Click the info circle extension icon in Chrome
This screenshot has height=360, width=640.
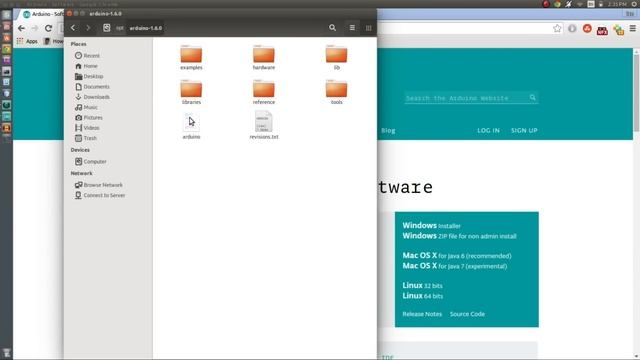click(x=572, y=29)
